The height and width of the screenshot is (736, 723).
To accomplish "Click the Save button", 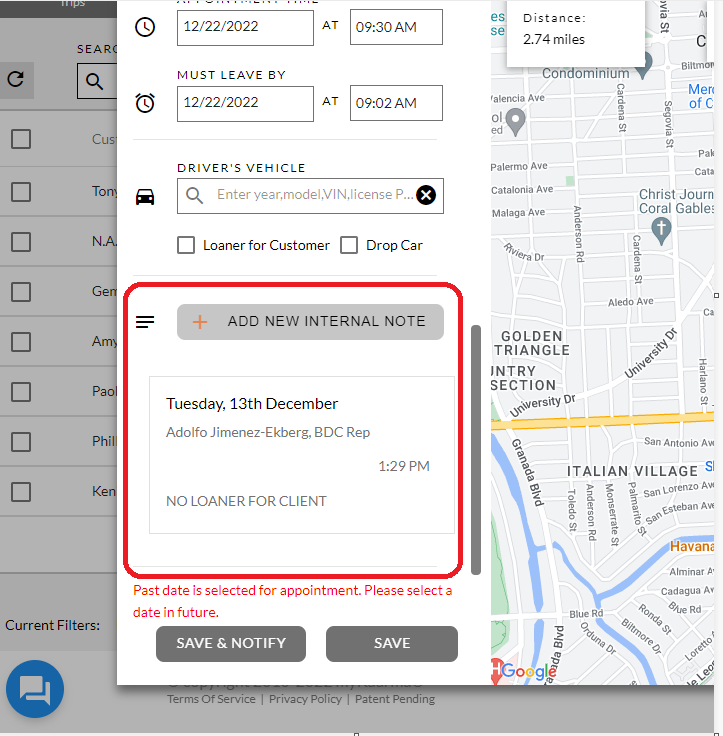I will click(x=392, y=644).
